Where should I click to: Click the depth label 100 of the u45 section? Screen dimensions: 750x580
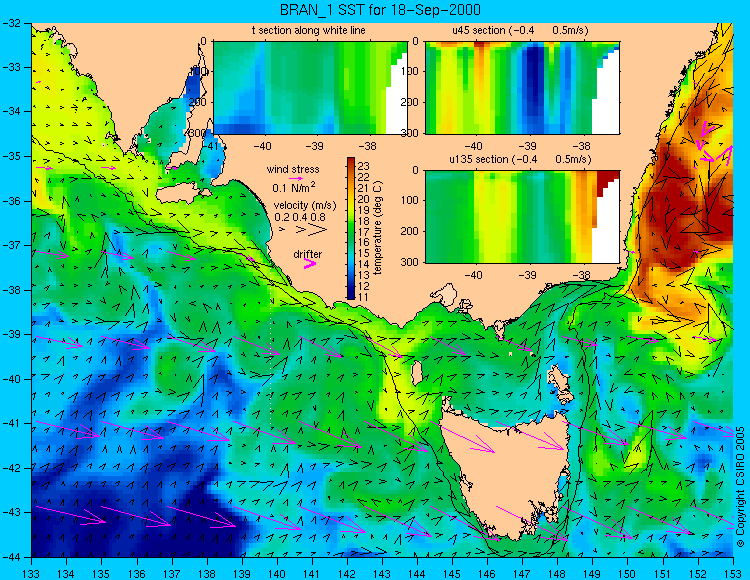(411, 72)
